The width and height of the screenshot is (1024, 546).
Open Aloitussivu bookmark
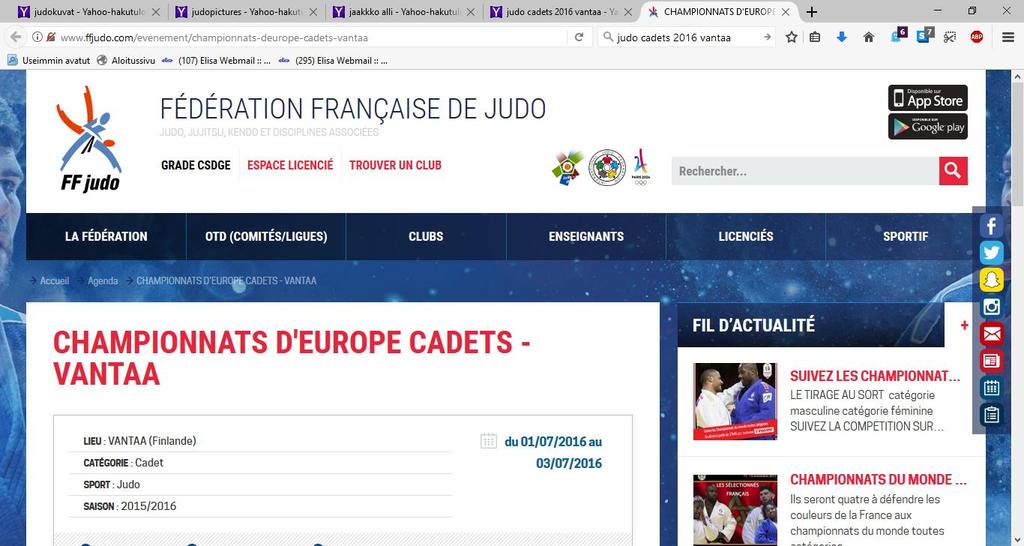pyautogui.click(x=126, y=61)
